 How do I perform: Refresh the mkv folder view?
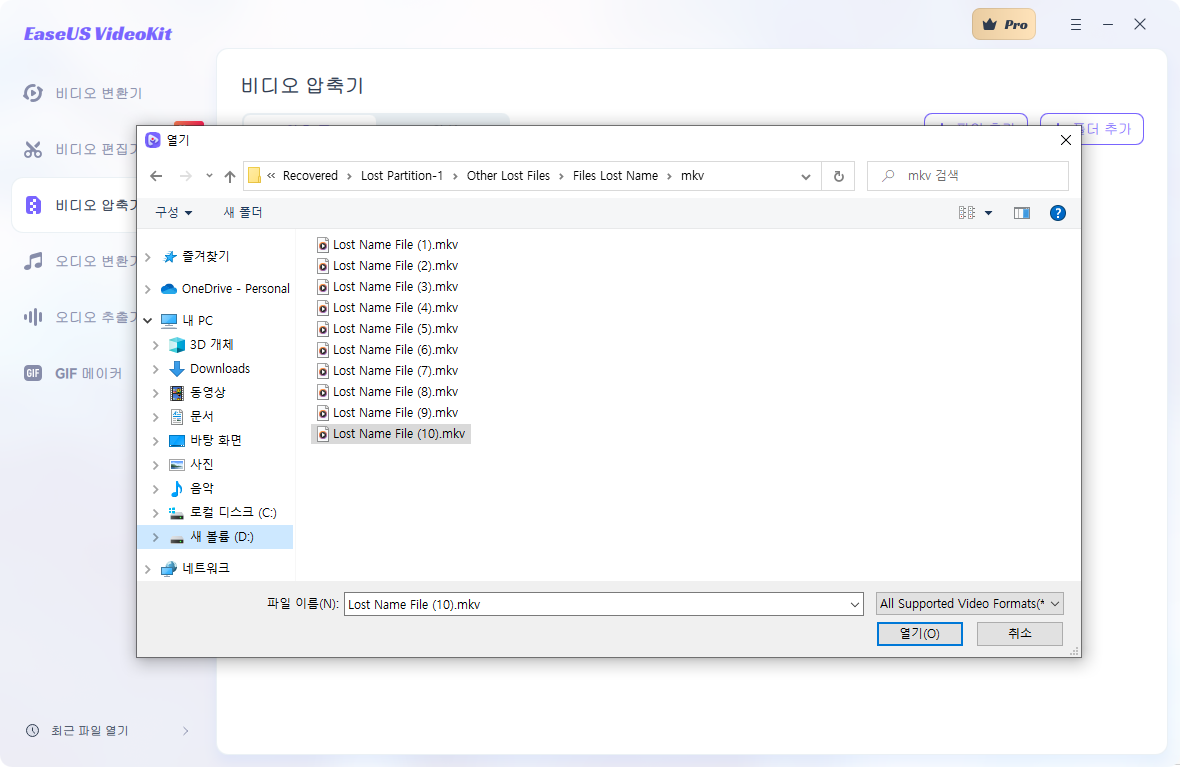[x=838, y=175]
